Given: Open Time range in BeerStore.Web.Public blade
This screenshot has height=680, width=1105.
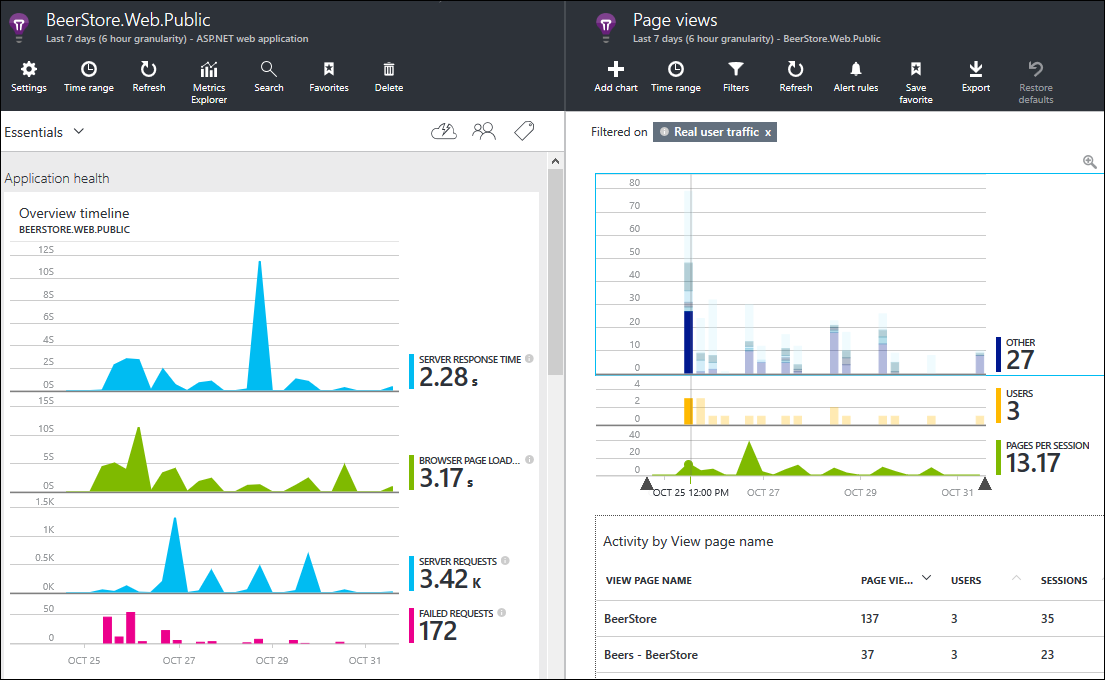Looking at the screenshot, I should (89, 77).
